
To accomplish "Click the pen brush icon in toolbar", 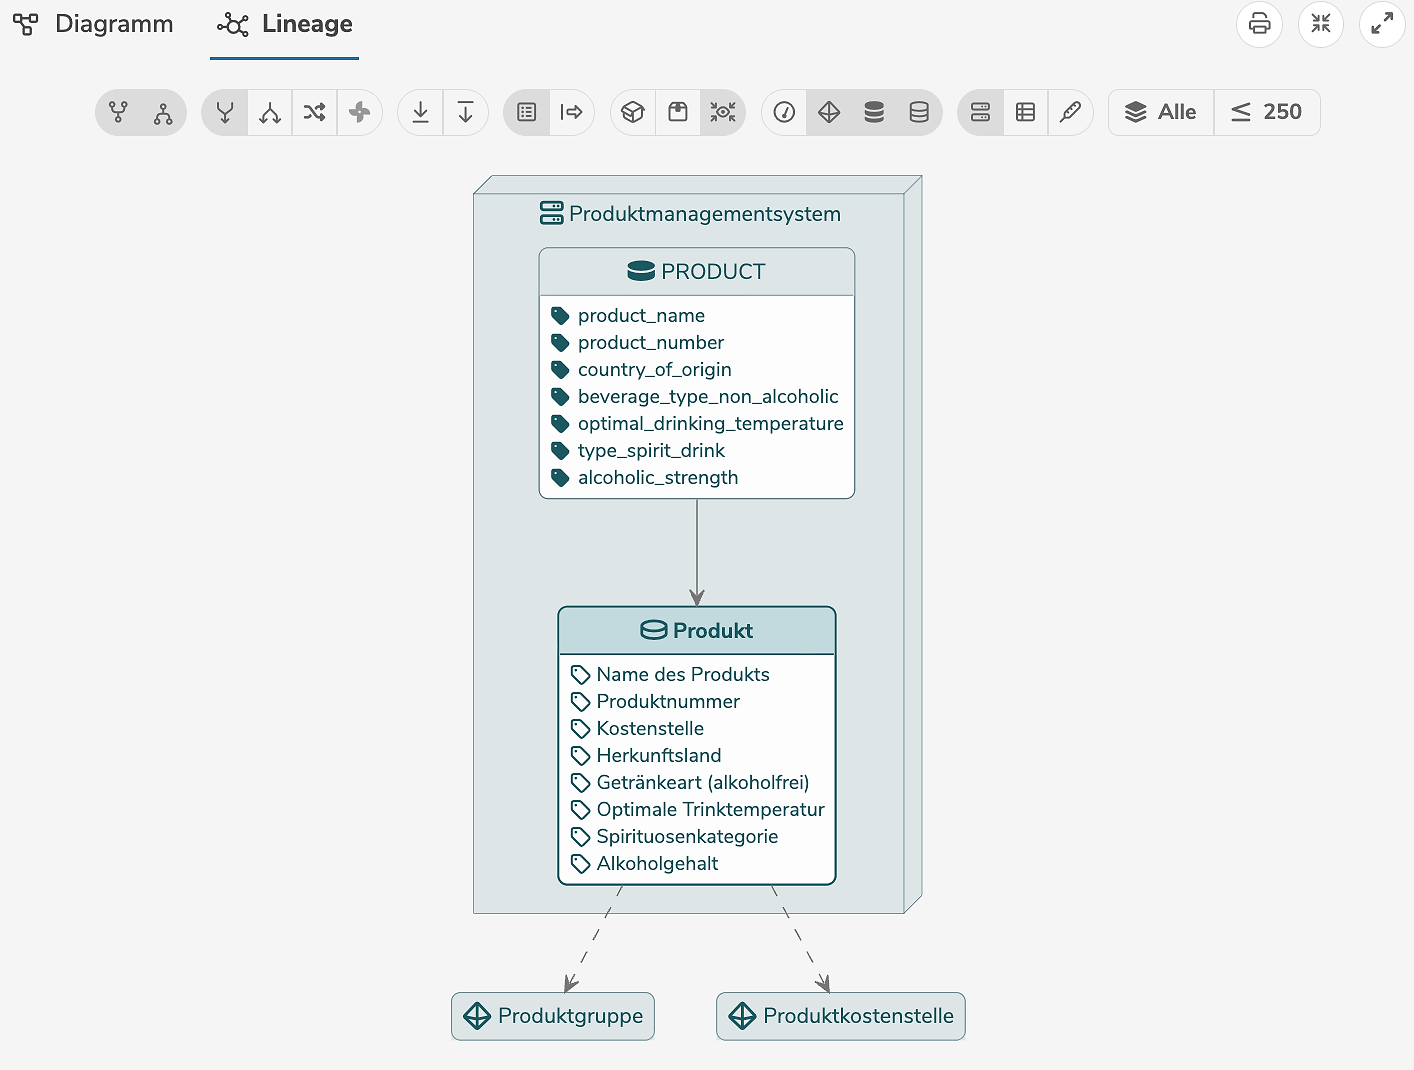I will click(1070, 112).
